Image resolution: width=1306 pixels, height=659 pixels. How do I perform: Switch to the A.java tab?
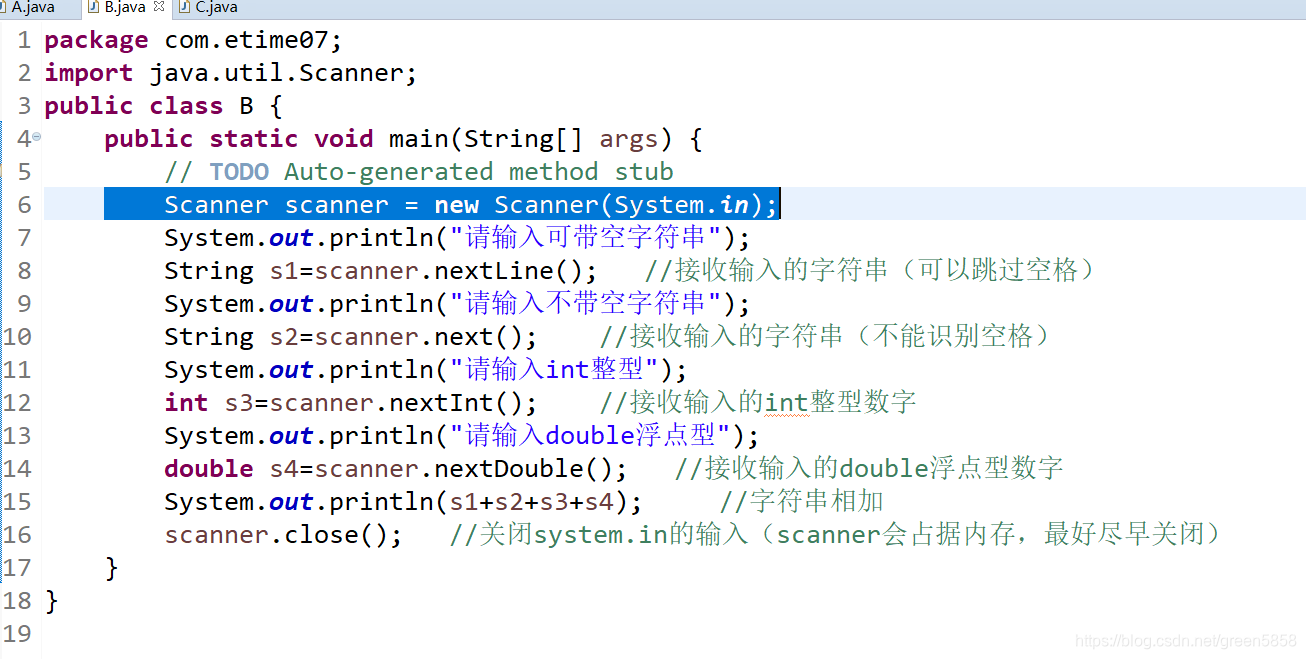(x=35, y=8)
